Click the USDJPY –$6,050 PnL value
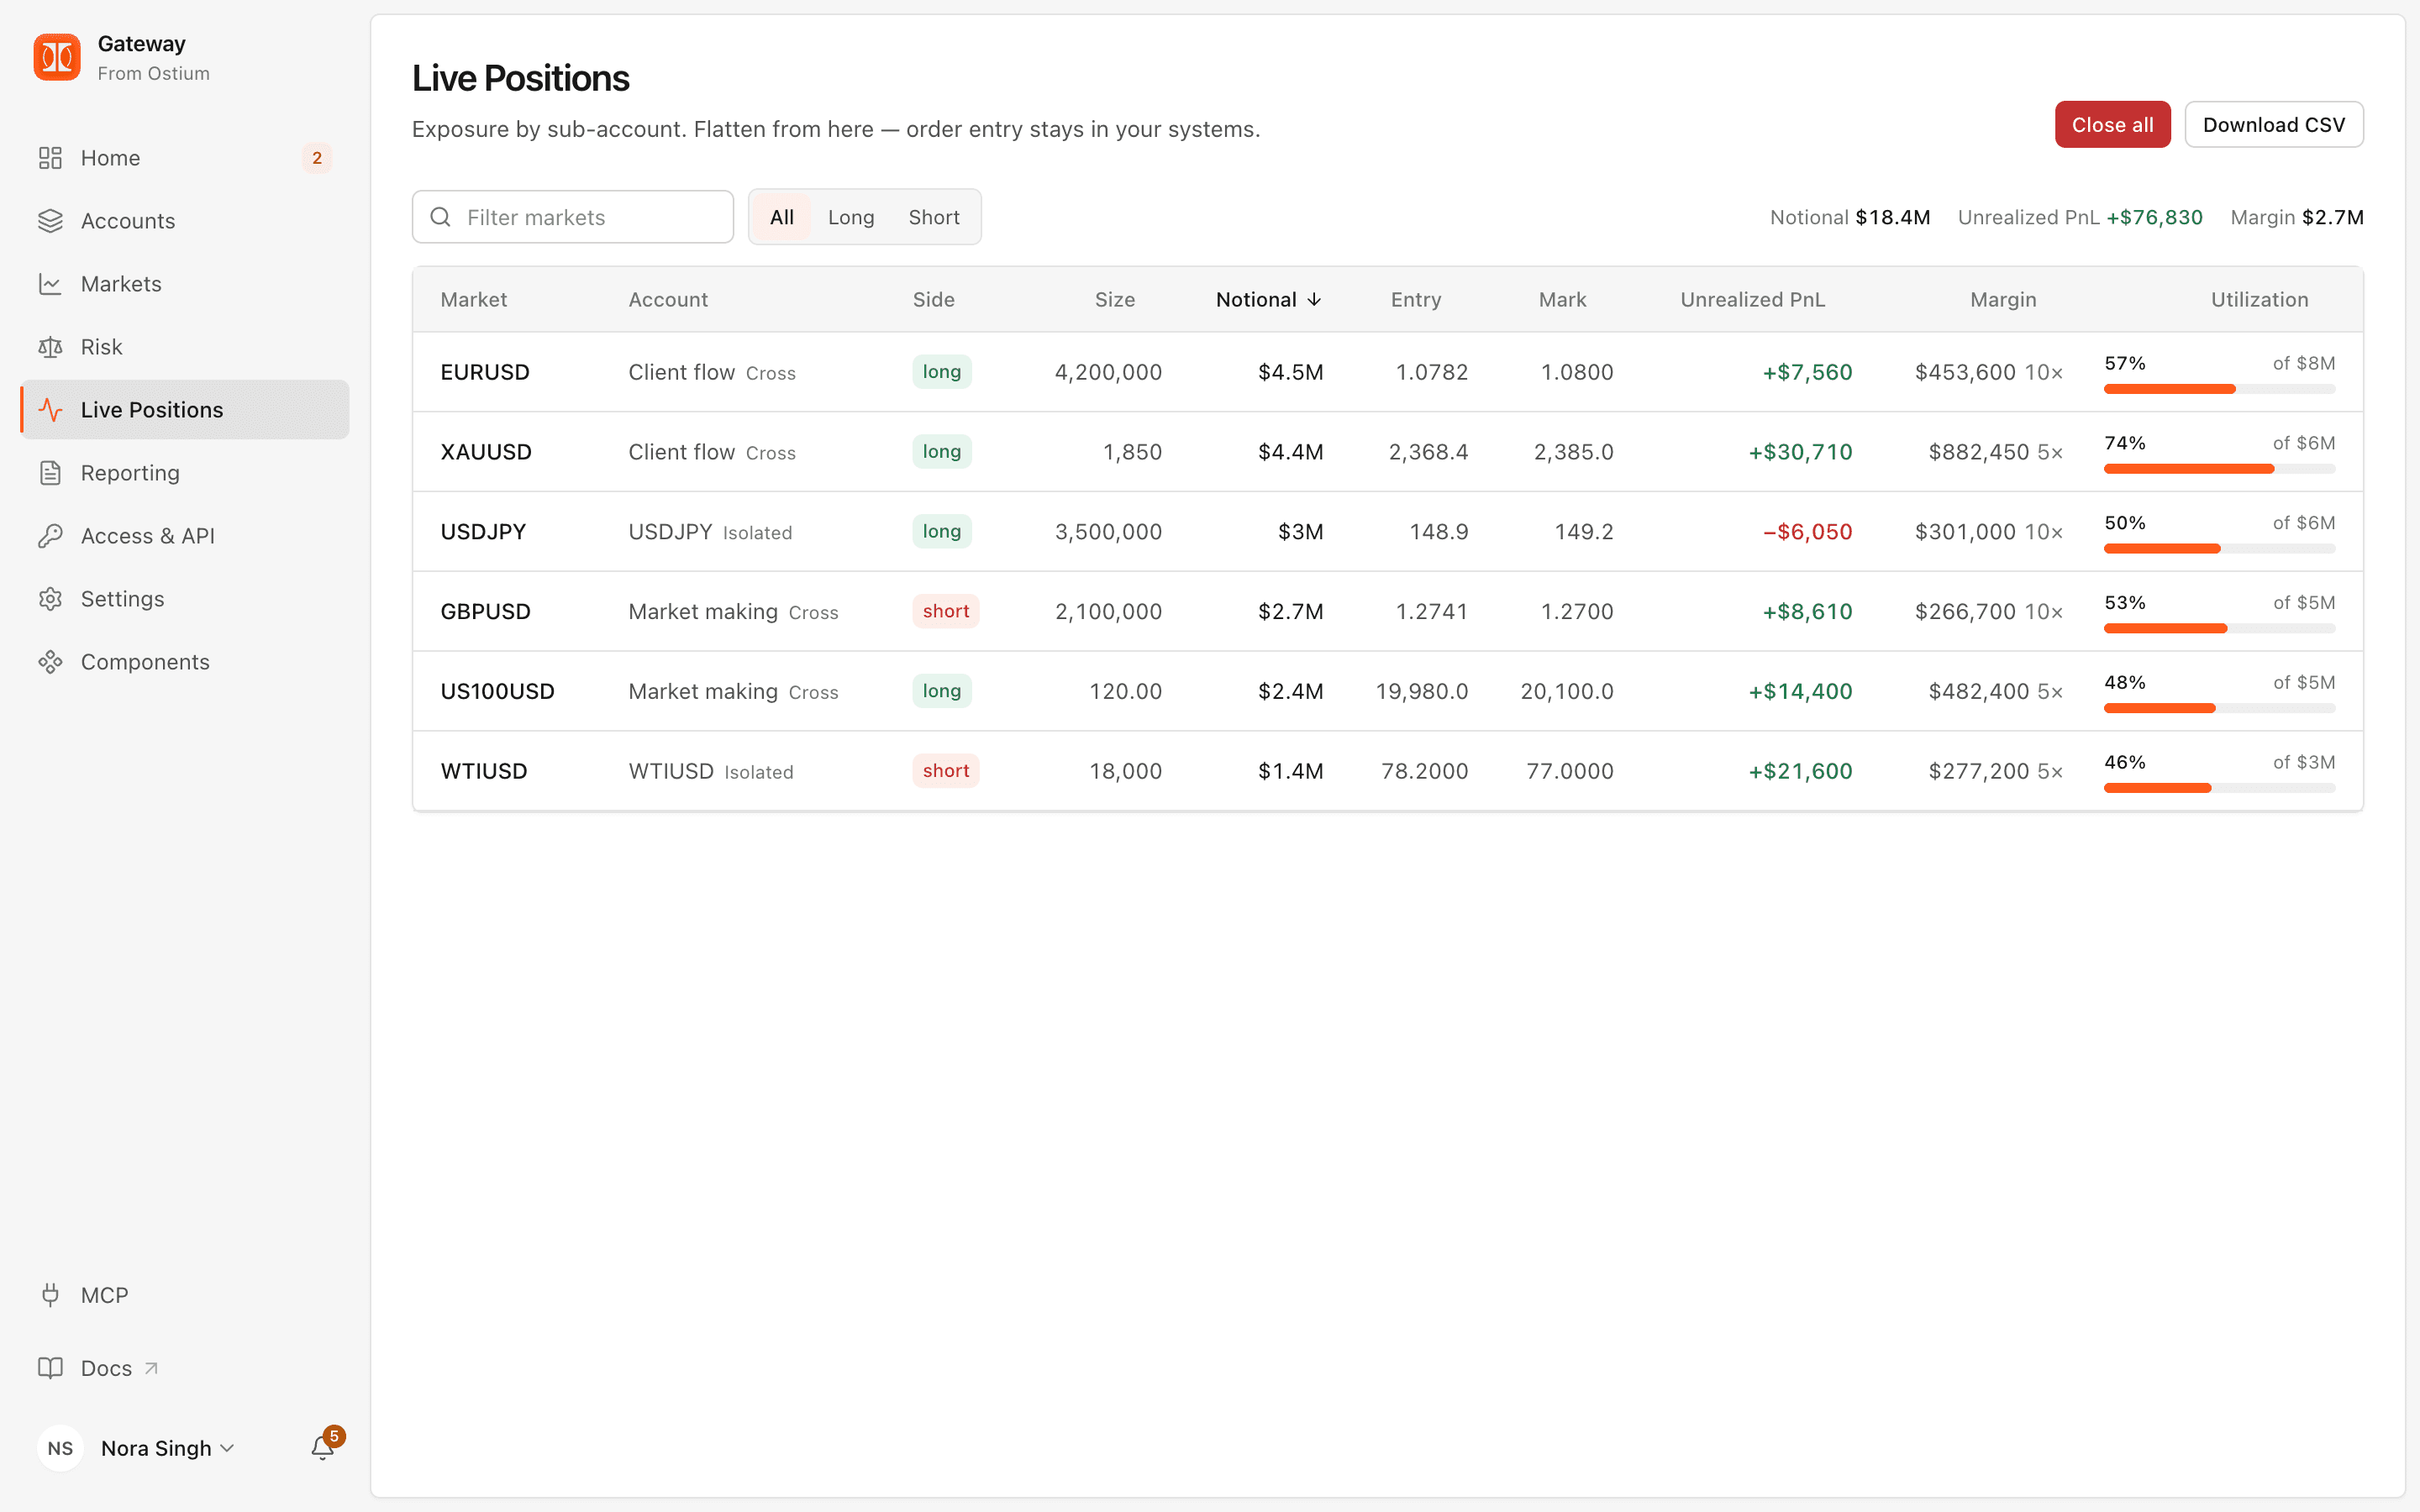Viewport: 2420px width, 1512px height. (1807, 532)
